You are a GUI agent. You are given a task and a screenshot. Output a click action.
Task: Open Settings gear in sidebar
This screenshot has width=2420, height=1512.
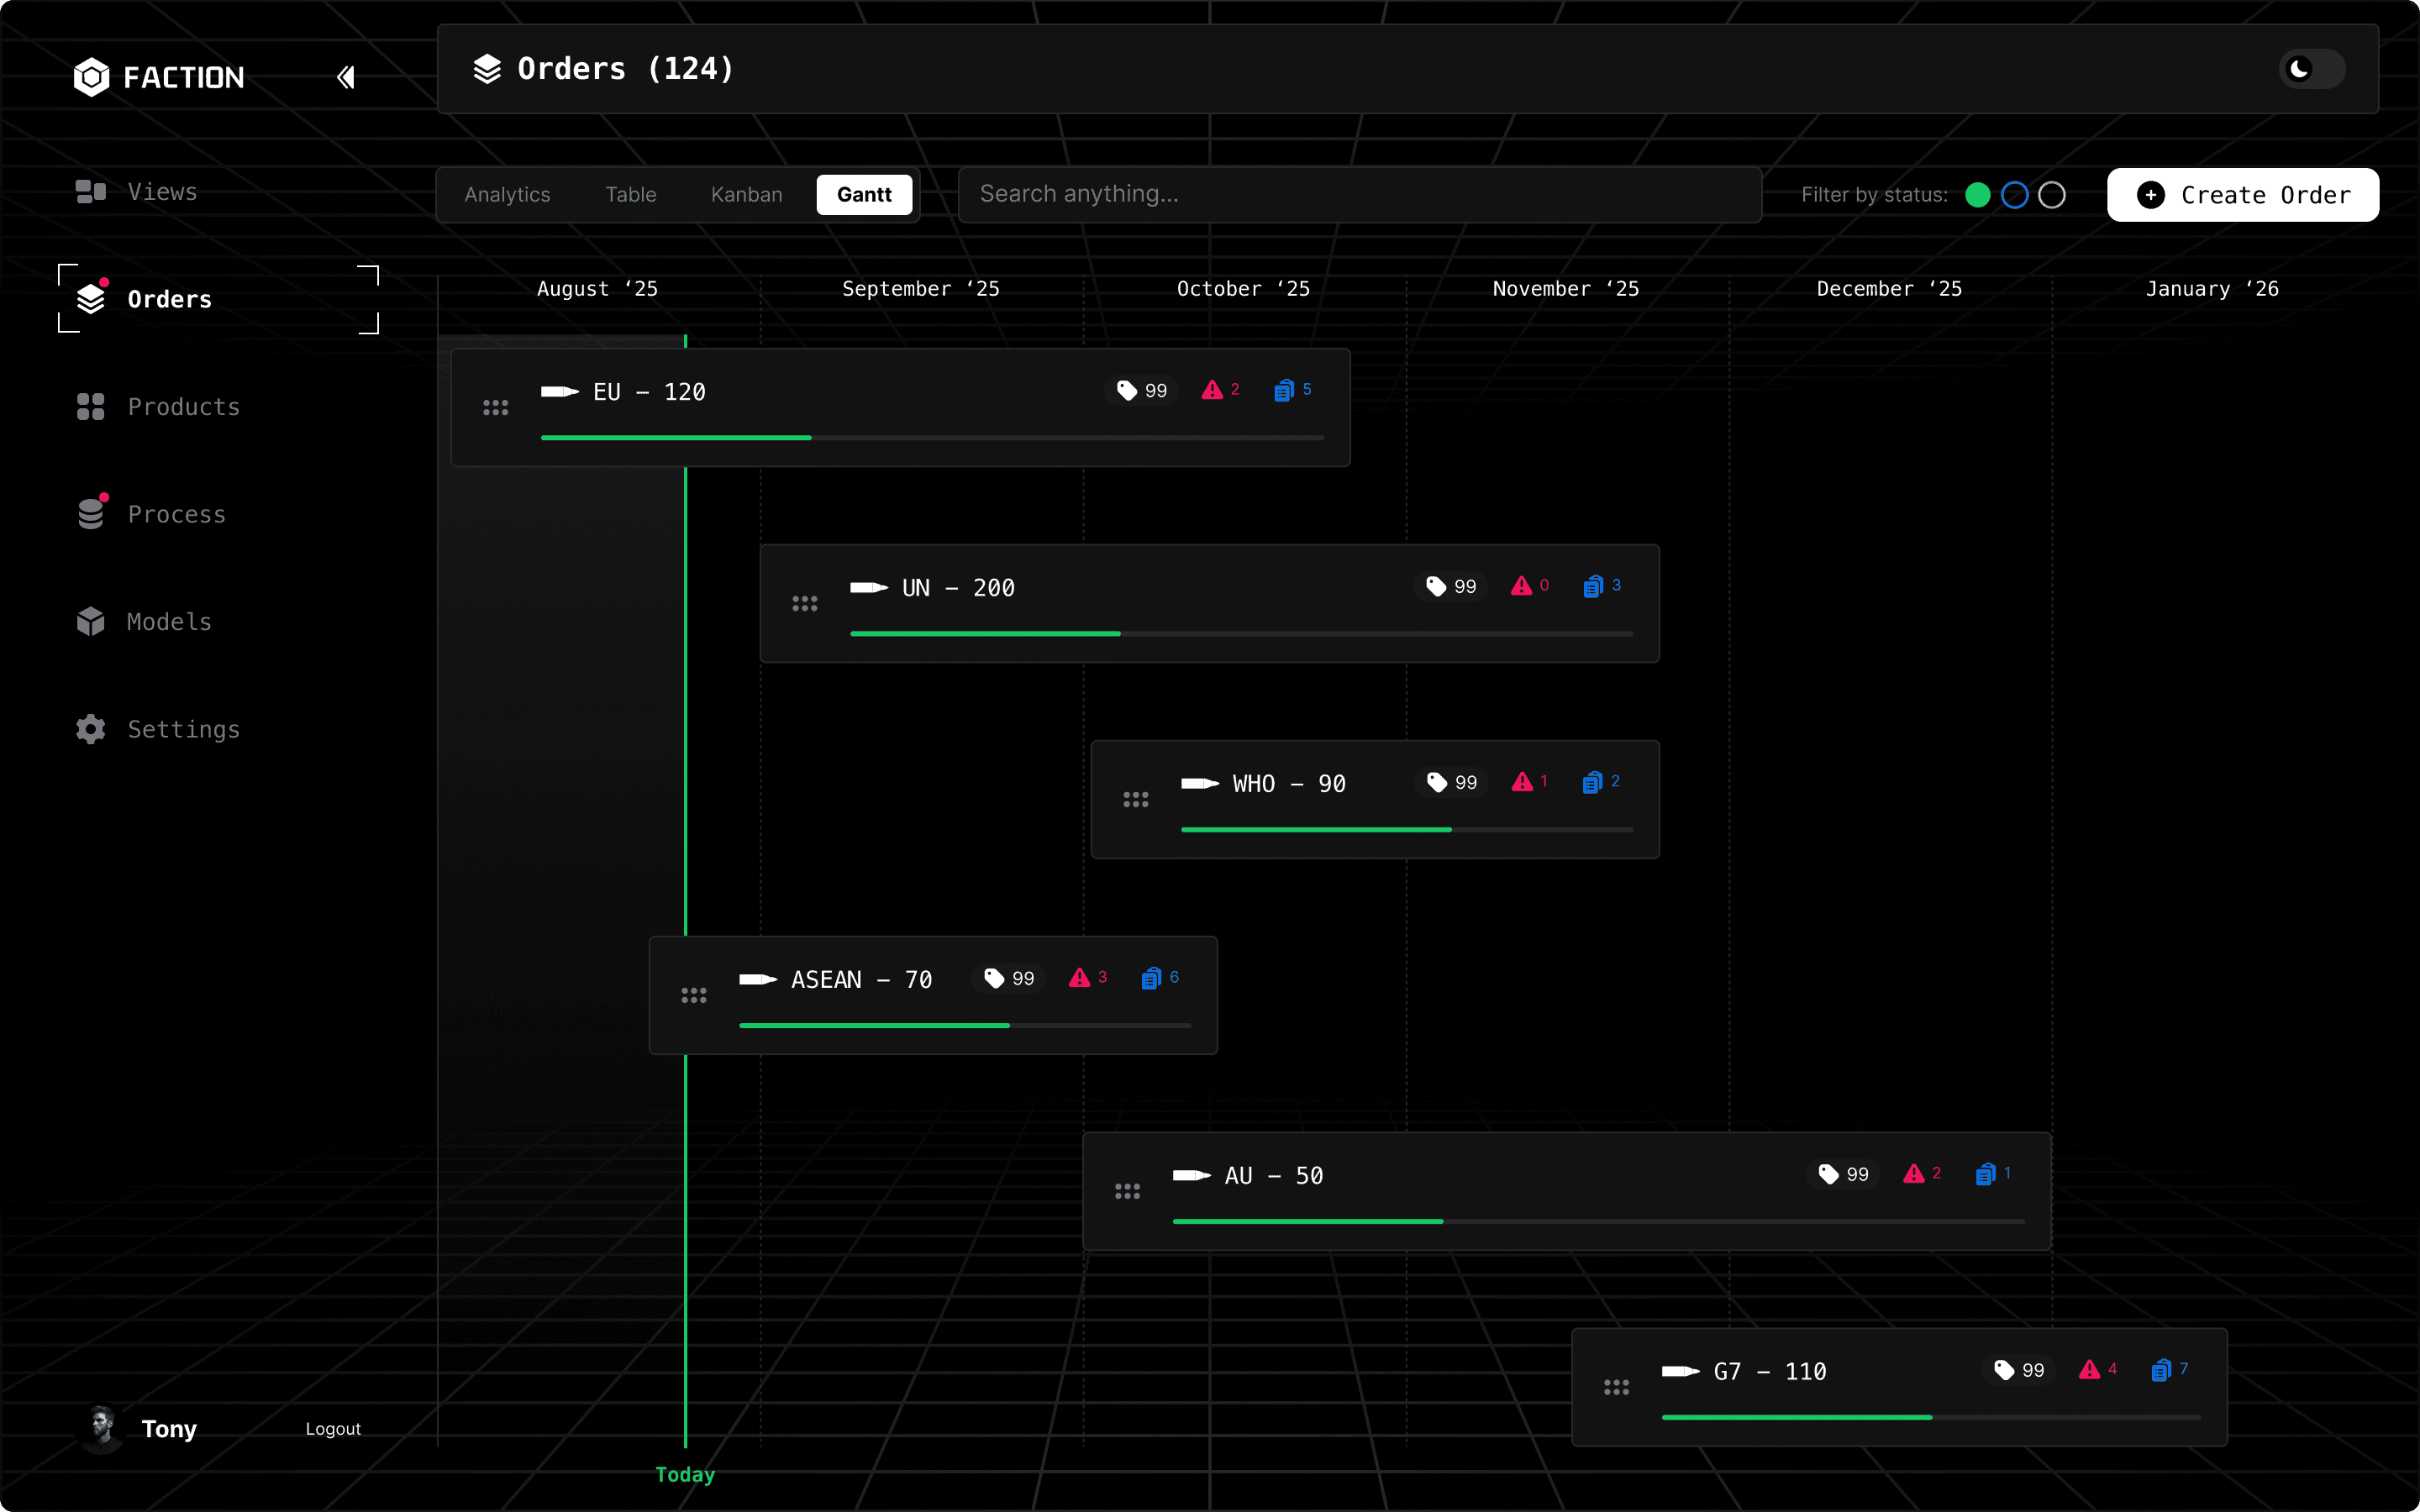[x=91, y=729]
